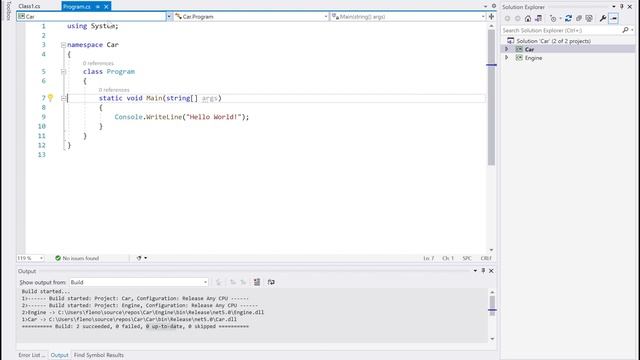Image resolution: width=640 pixels, height=360 pixels.
Task: Collapse the namespace Car block
Action: click(x=63, y=45)
